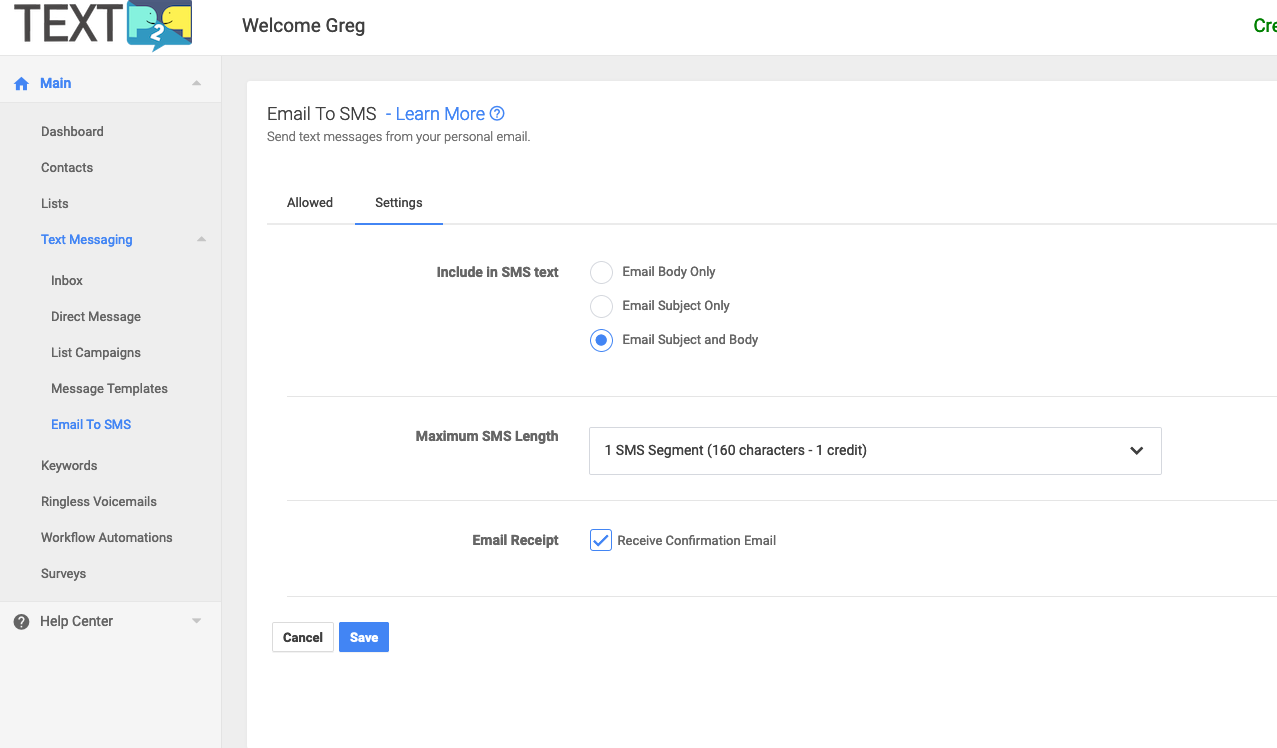
Task: Click the Receive Confirmation Email label
Action: tap(697, 541)
